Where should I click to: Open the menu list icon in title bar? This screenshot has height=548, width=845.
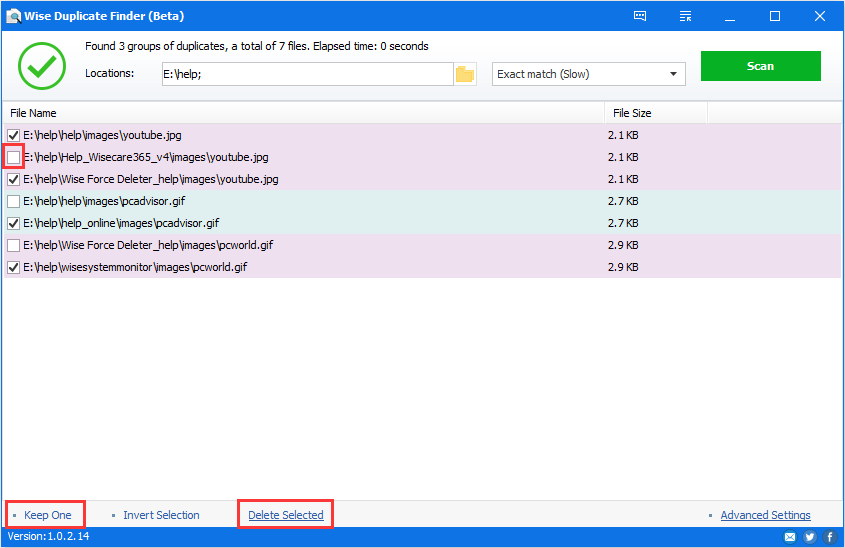coord(685,16)
